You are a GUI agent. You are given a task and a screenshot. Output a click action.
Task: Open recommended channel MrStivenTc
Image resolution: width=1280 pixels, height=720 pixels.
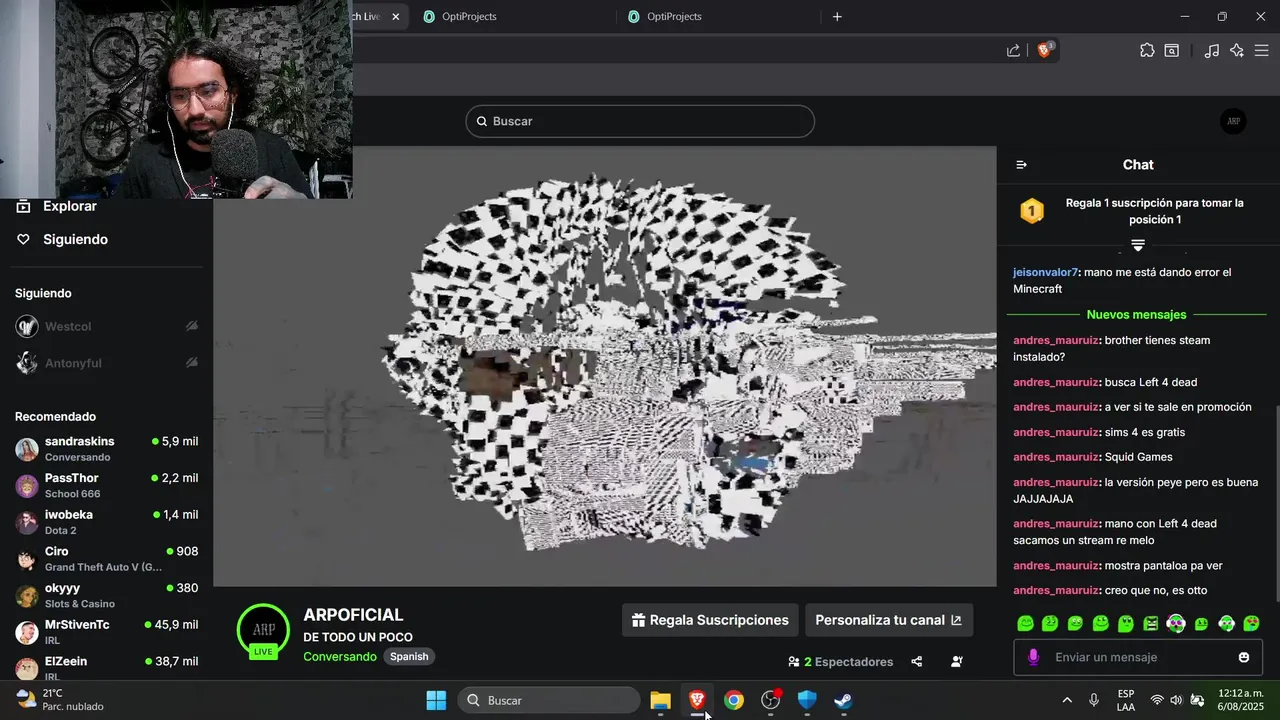pos(106,632)
